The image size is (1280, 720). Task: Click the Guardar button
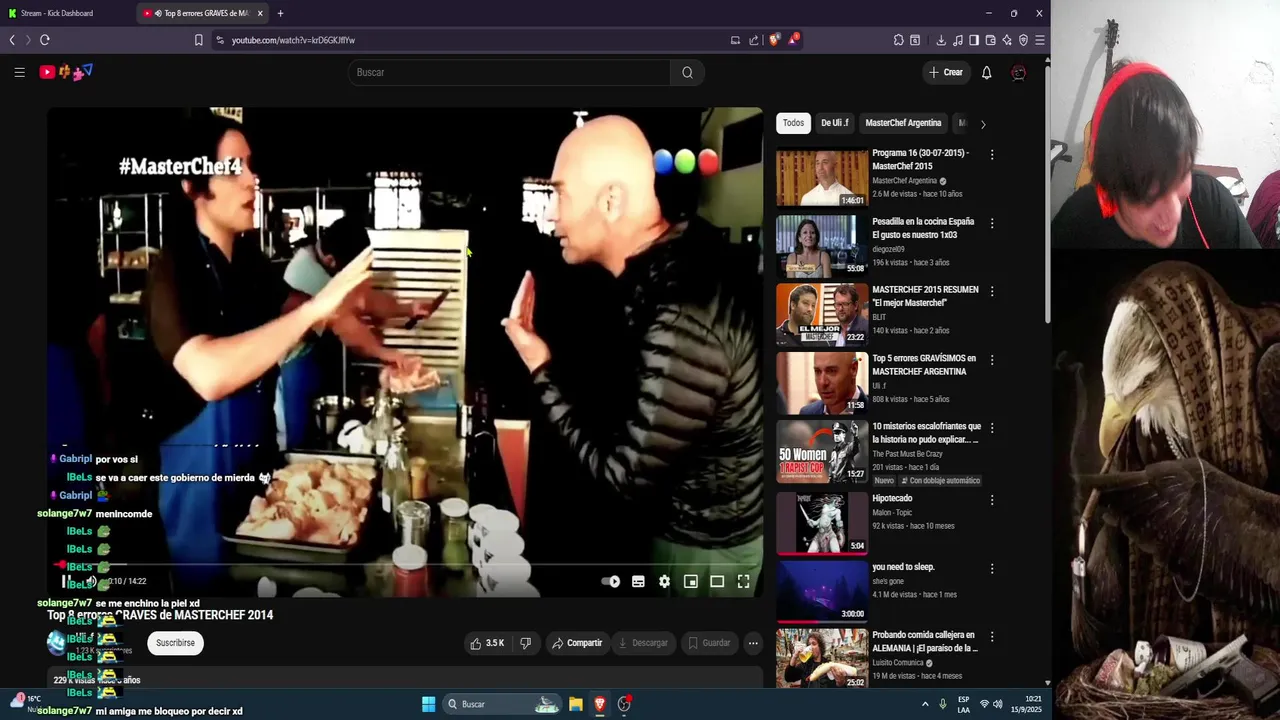click(x=709, y=643)
